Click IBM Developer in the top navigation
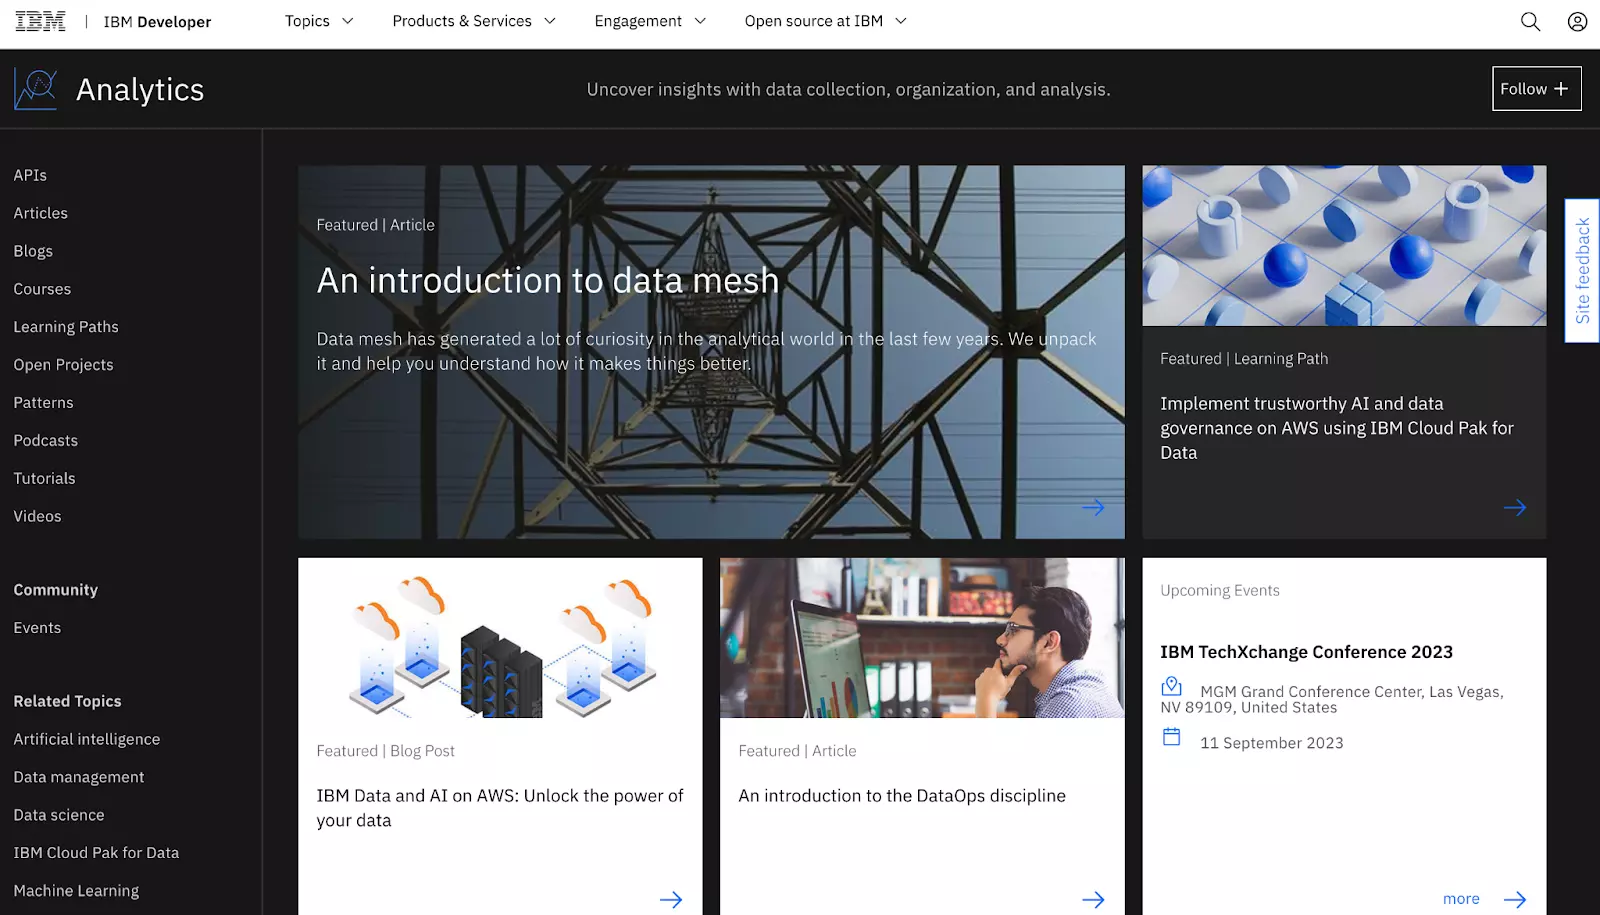The image size is (1600, 915). point(156,21)
